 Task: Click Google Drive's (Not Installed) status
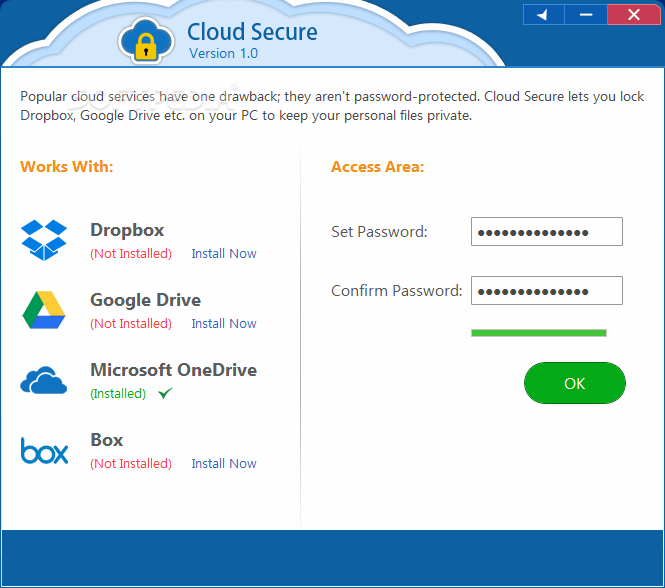(131, 324)
